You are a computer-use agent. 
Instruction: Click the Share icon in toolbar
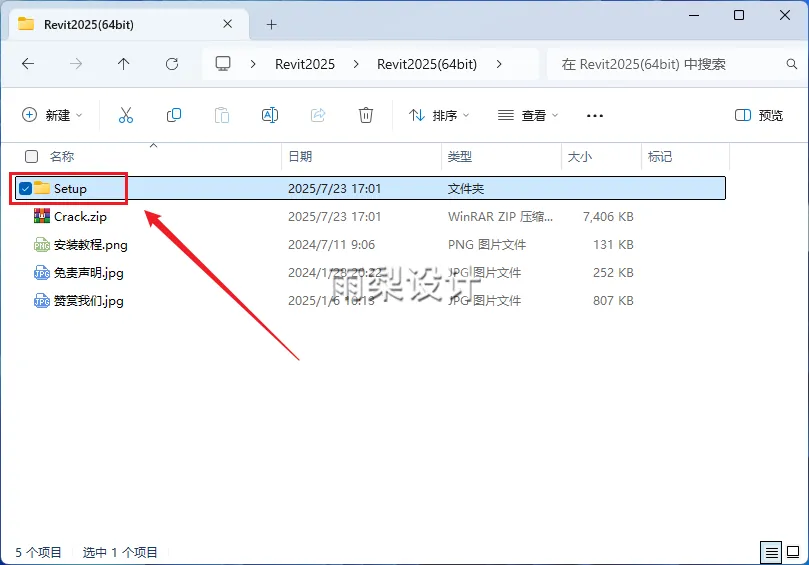(318, 115)
